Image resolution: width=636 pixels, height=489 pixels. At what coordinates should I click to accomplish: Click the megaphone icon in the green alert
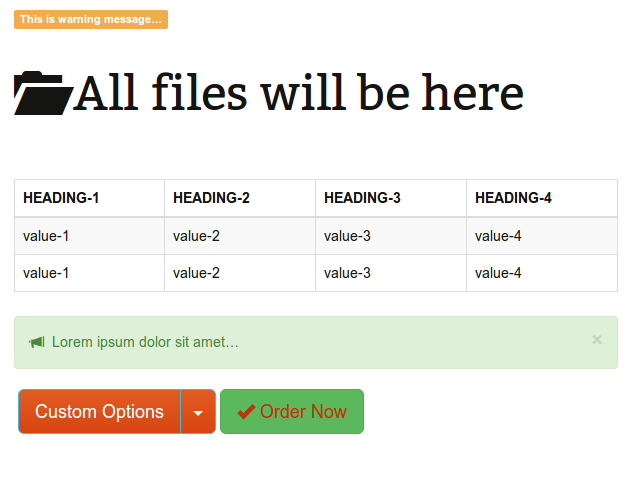37,342
